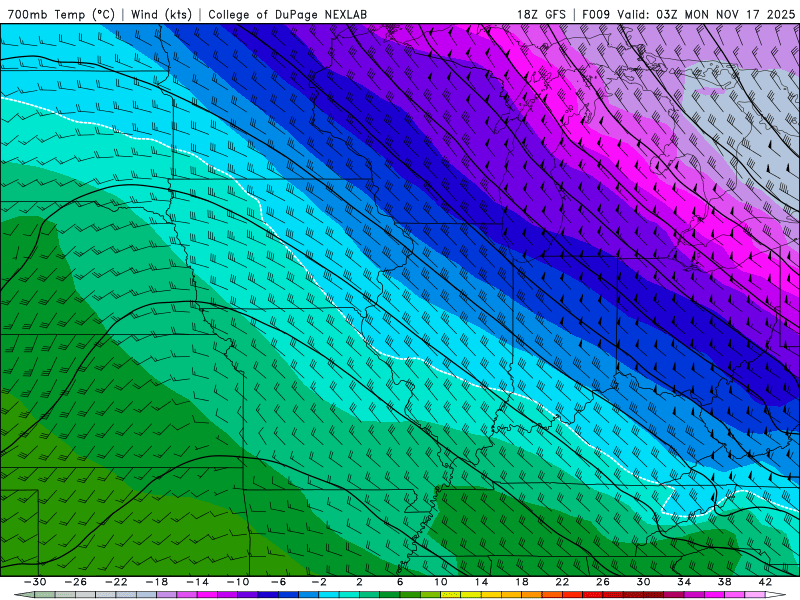Click the '700mb Temp (°C)' title text
The image size is (800, 600).
(x=61, y=14)
